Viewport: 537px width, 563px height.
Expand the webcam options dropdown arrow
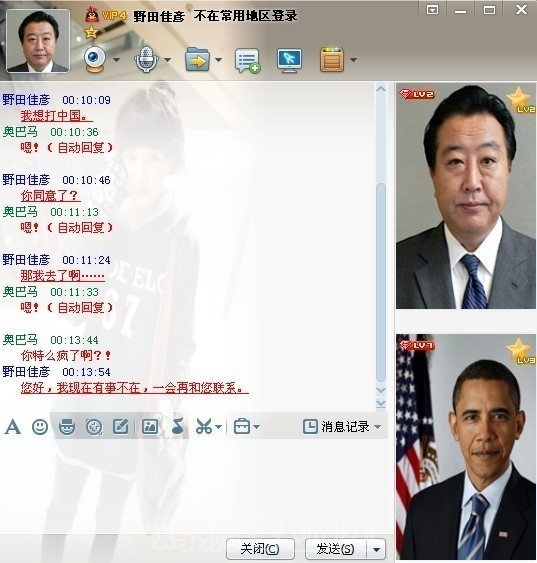[x=116, y=60]
